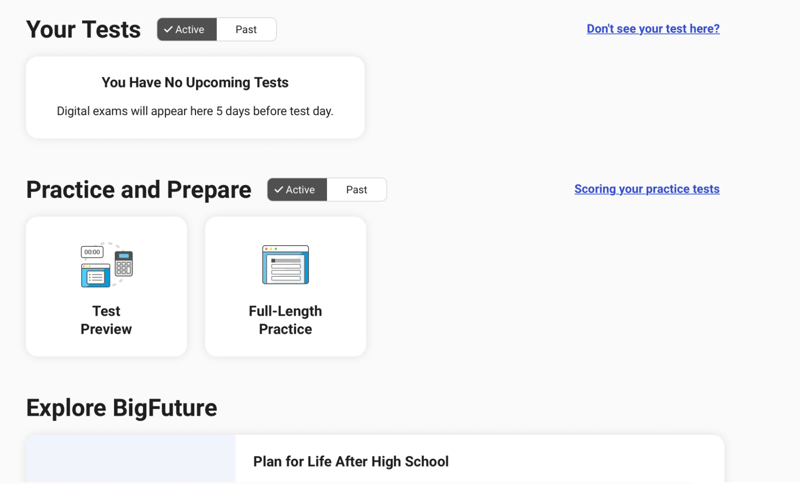This screenshot has width=800, height=484.
Task: Show Past practice tests
Action: (x=356, y=190)
